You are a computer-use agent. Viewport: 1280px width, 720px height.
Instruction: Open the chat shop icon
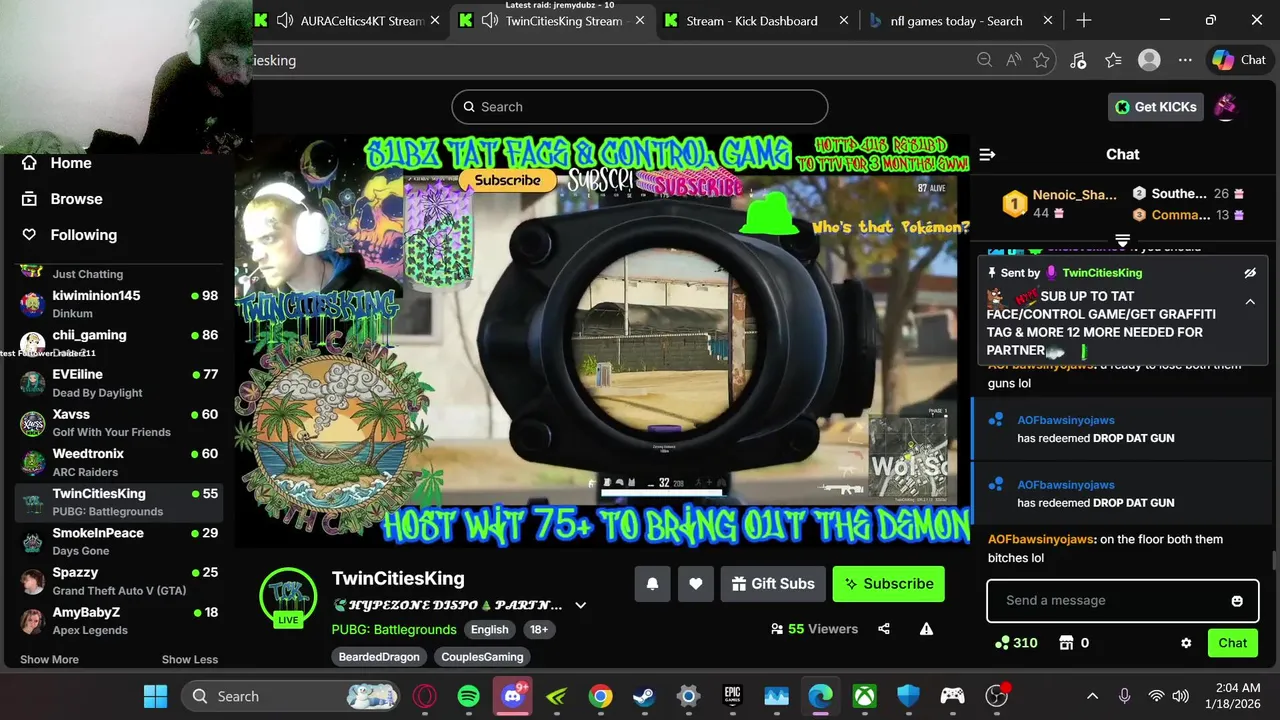[x=1066, y=643]
